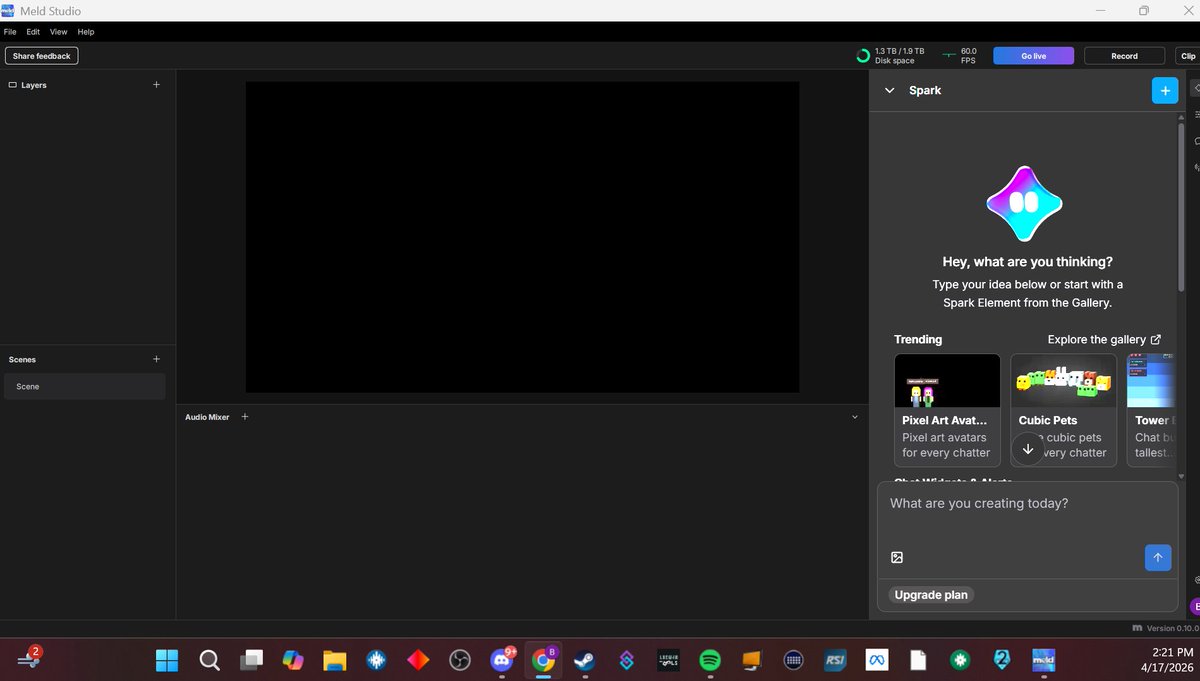This screenshot has height=681, width=1200.
Task: Open the Cubic Pets card
Action: click(1063, 410)
